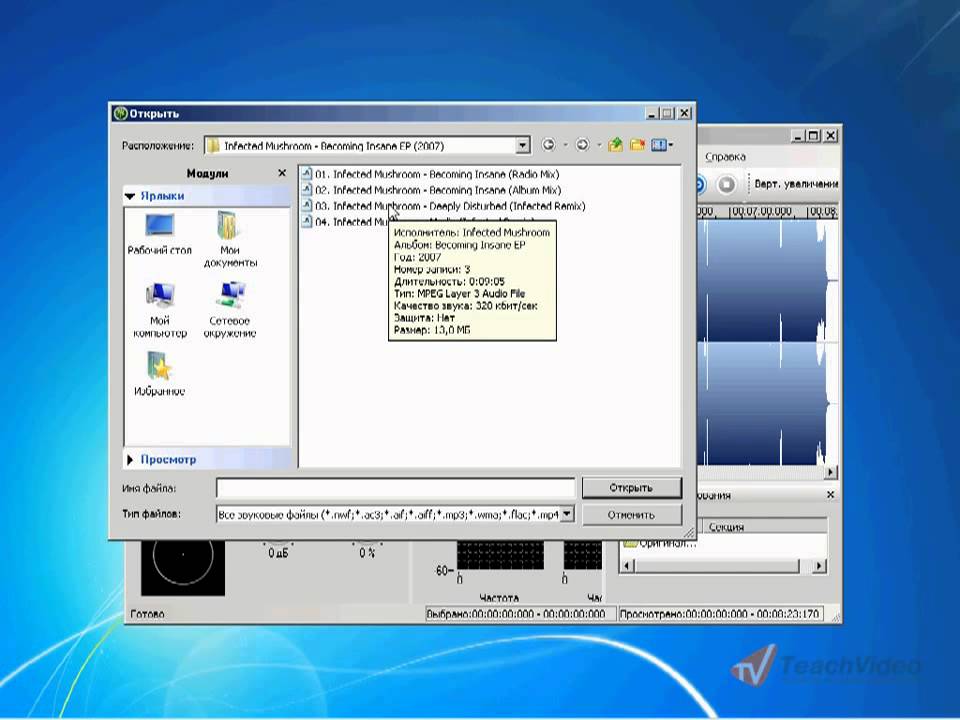960x720 pixels.
Task: Select track 02 Becoming Insane (Album Mix)
Action: [x=432, y=190]
